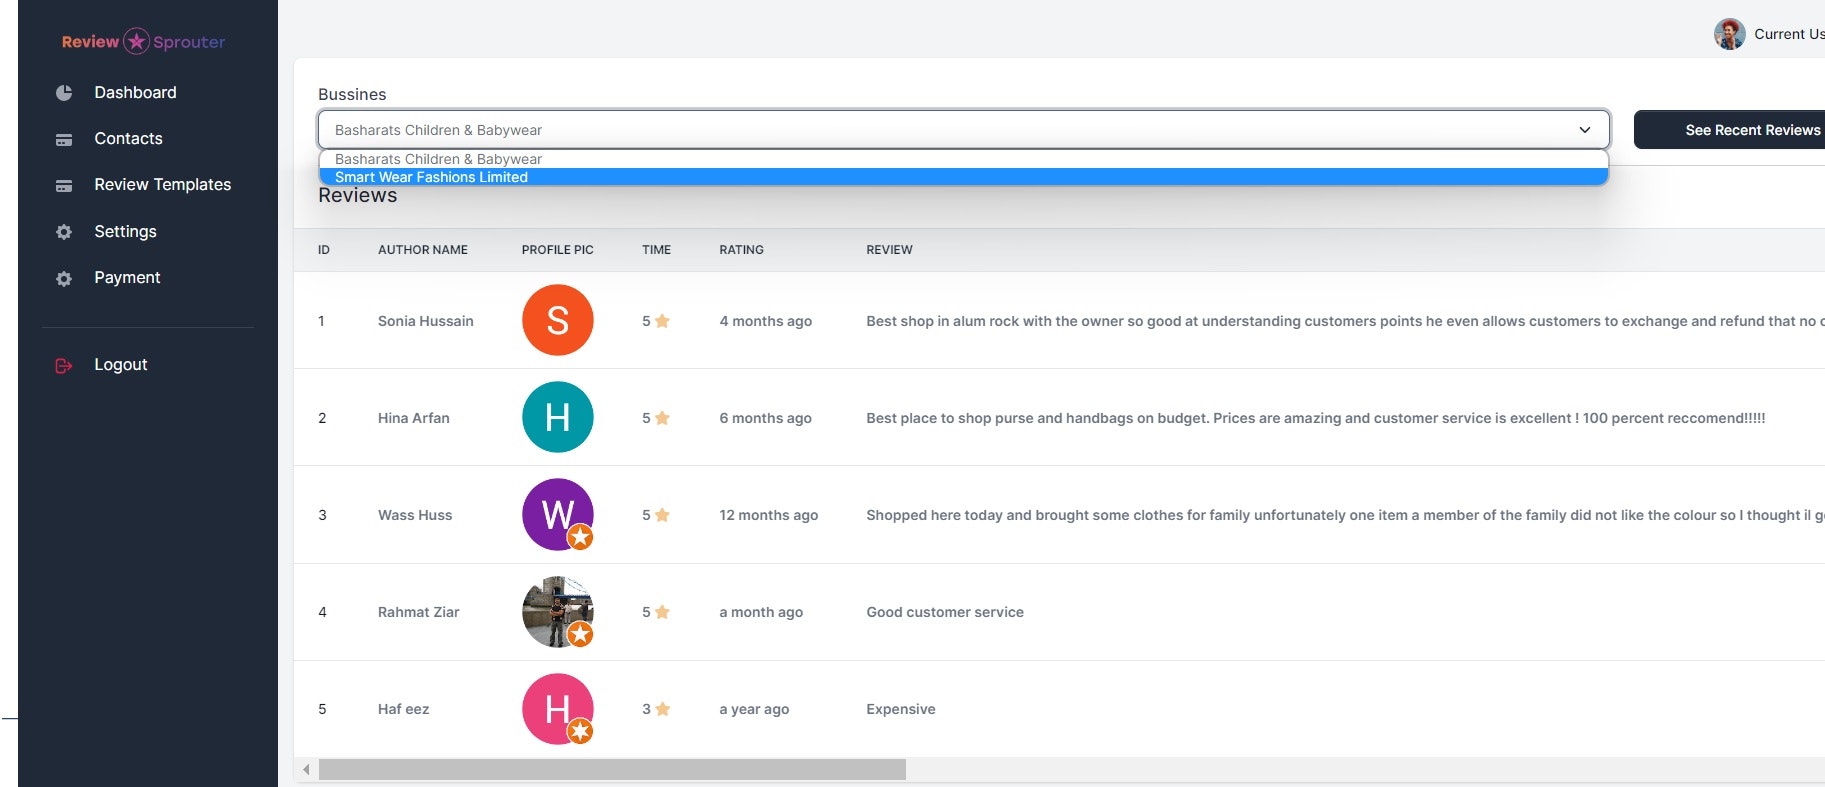Screen dimensions: 1825x787
Task: Click the author name Wass Huss
Action: coord(415,515)
